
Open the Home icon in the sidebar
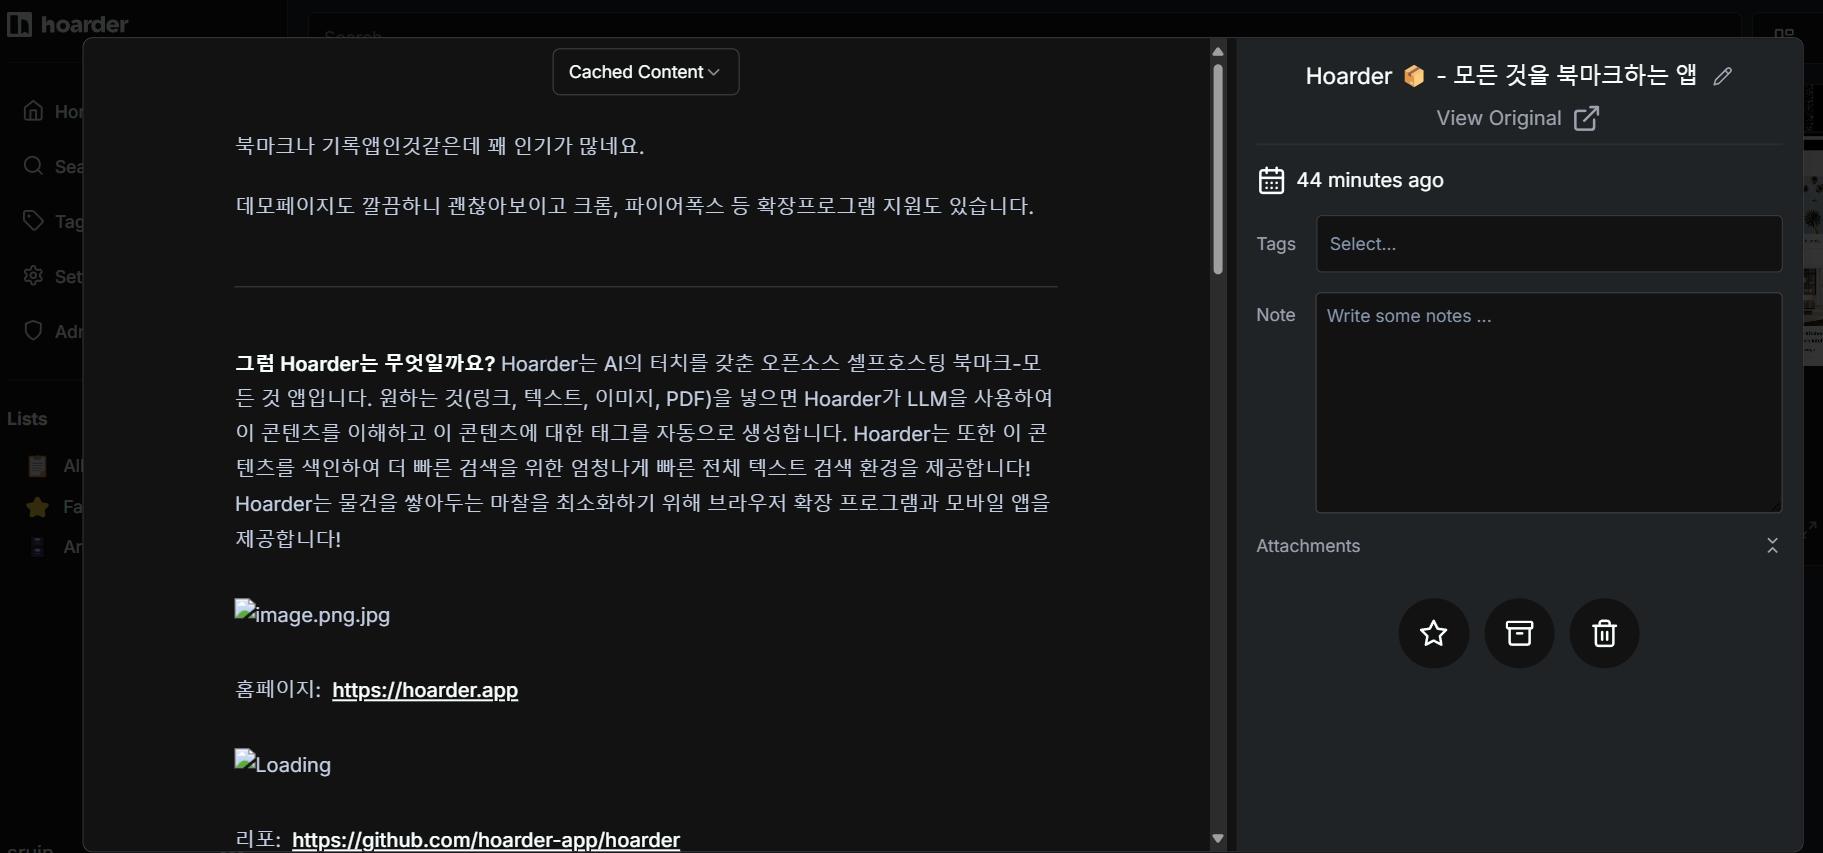tap(34, 111)
